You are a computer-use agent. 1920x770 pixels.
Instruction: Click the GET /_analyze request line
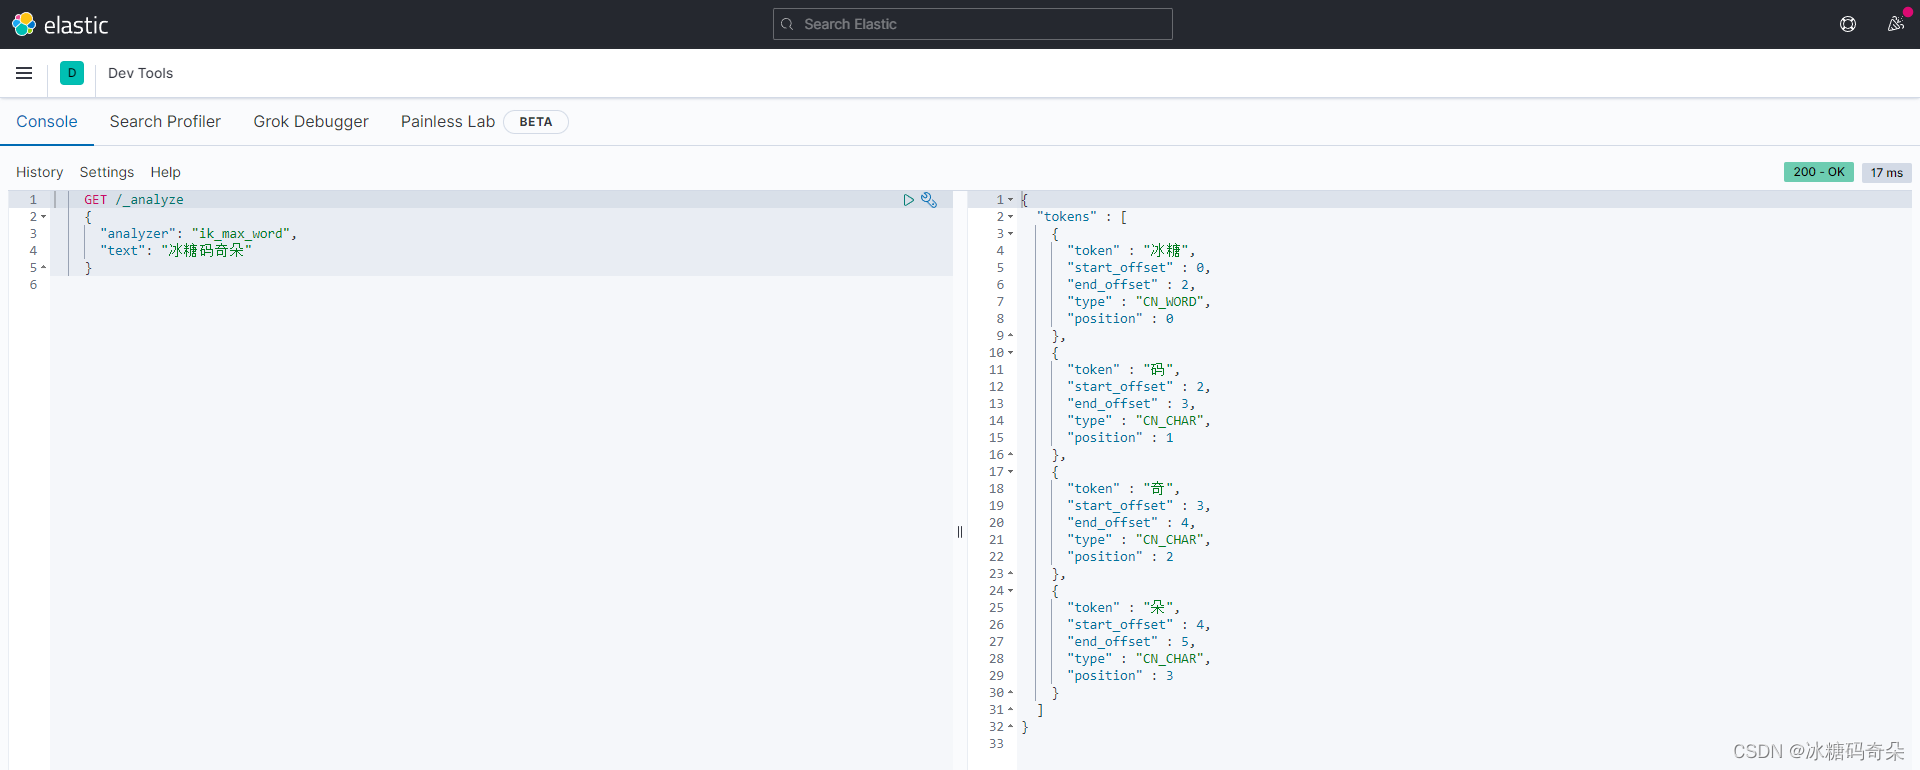134,200
